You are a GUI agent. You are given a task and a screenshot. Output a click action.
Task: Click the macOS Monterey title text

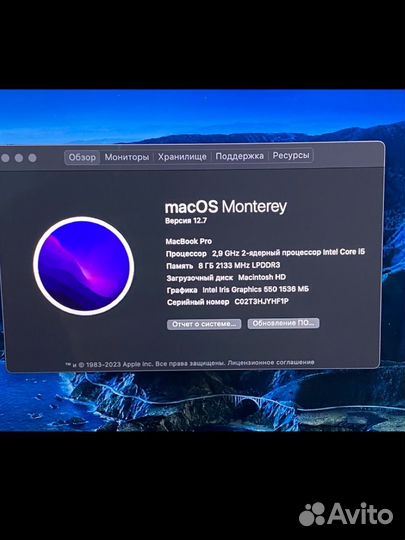[x=226, y=207]
